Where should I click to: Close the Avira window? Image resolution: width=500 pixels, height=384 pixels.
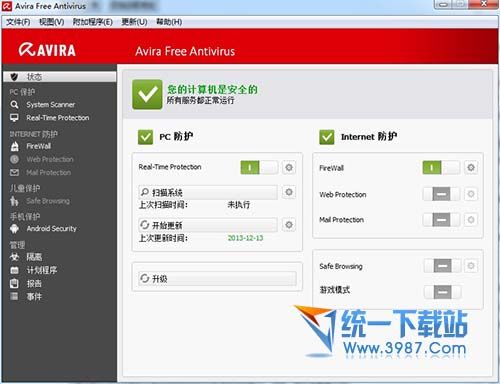tap(484, 4)
